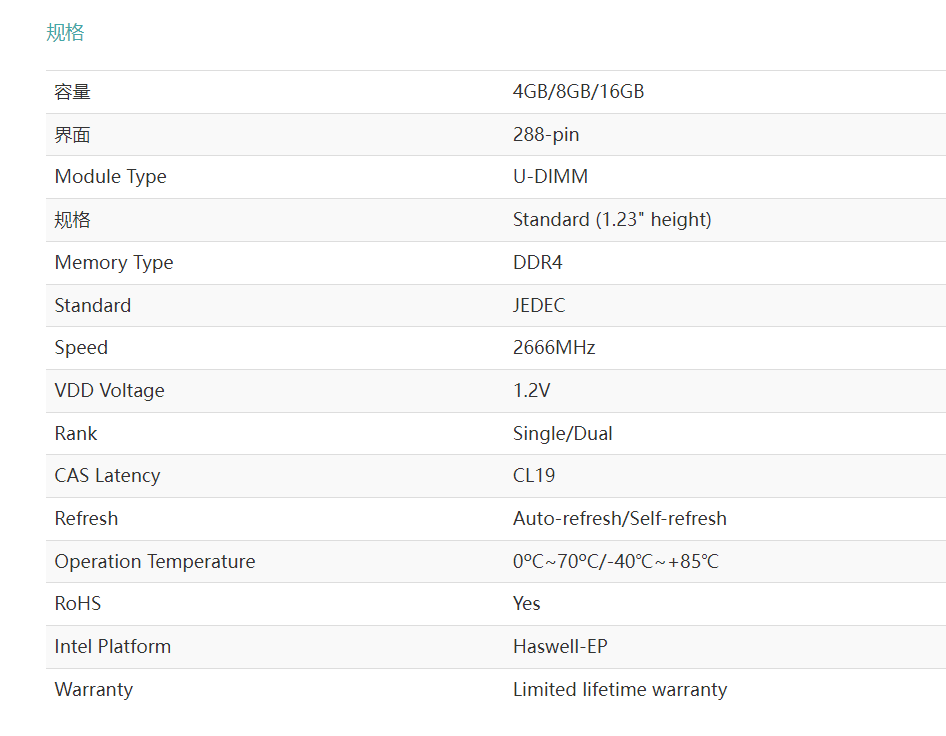The image size is (946, 736).
Task: Select the DDR4 value
Action: [537, 263]
